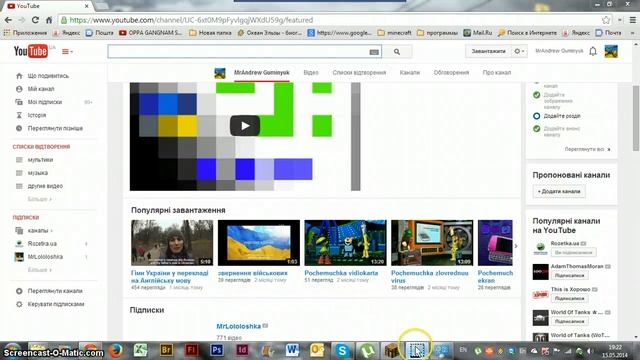Open Firefox from the taskbar

tap(116, 350)
